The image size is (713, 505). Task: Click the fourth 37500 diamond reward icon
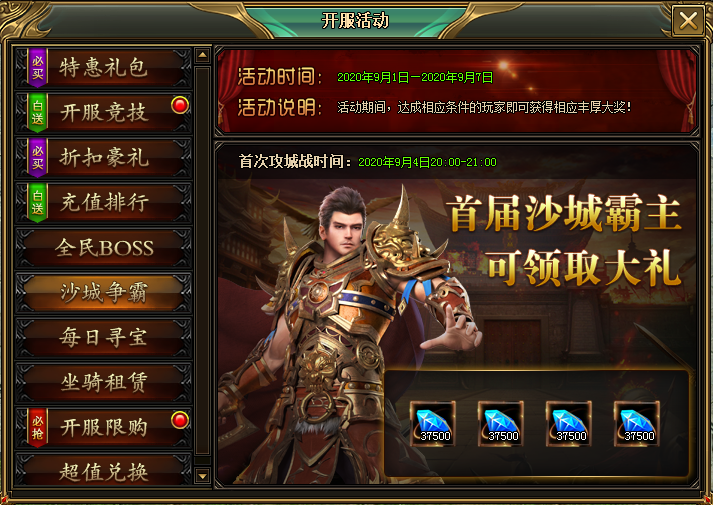tap(637, 423)
